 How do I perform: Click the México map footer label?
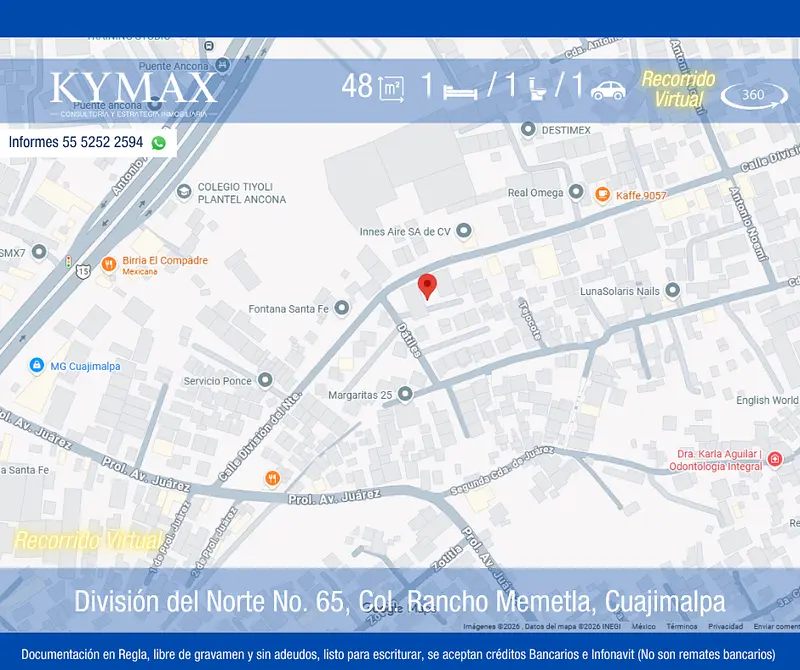pyautogui.click(x=644, y=627)
